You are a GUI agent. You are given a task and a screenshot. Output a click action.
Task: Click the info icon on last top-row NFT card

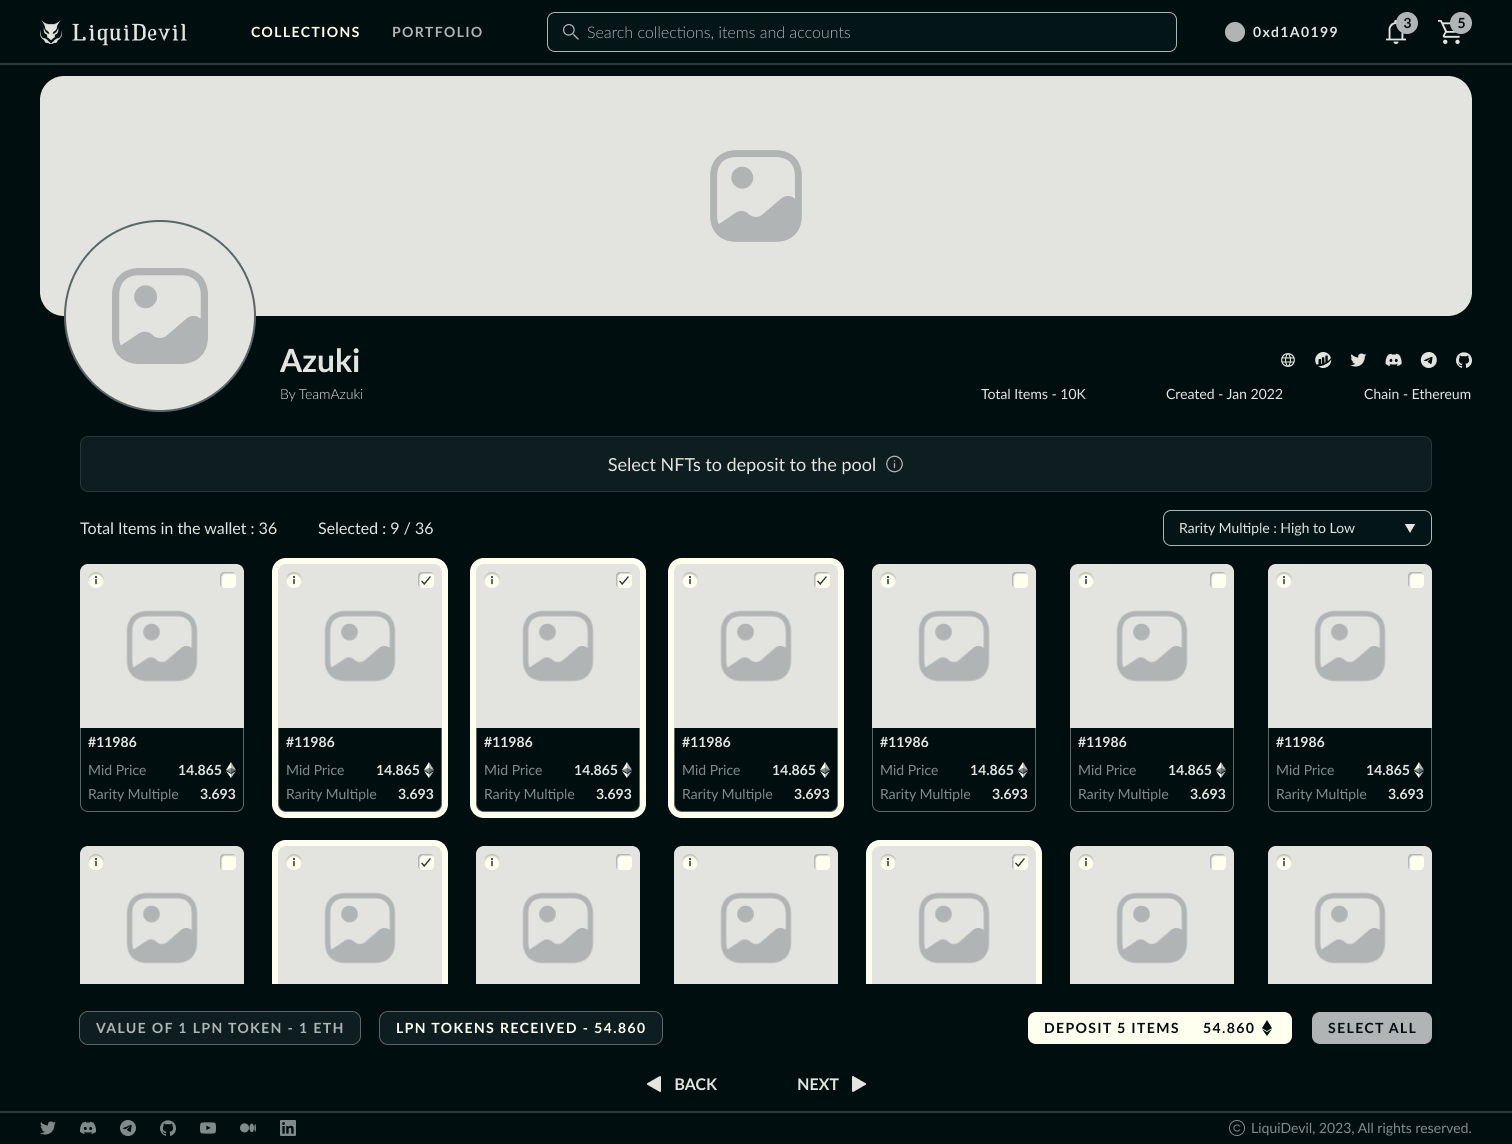pos(1284,580)
